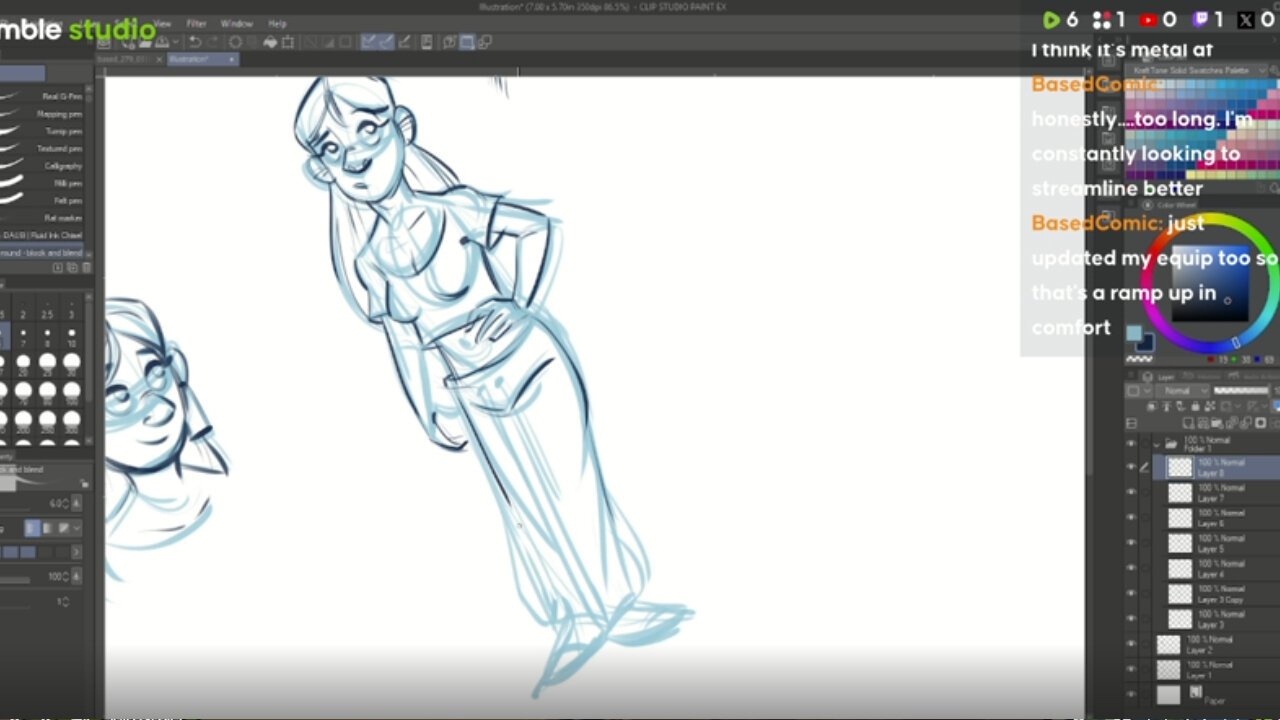This screenshot has height=720, width=1280.
Task: Hide Layer 5 using its eye icon
Action: point(1131,543)
